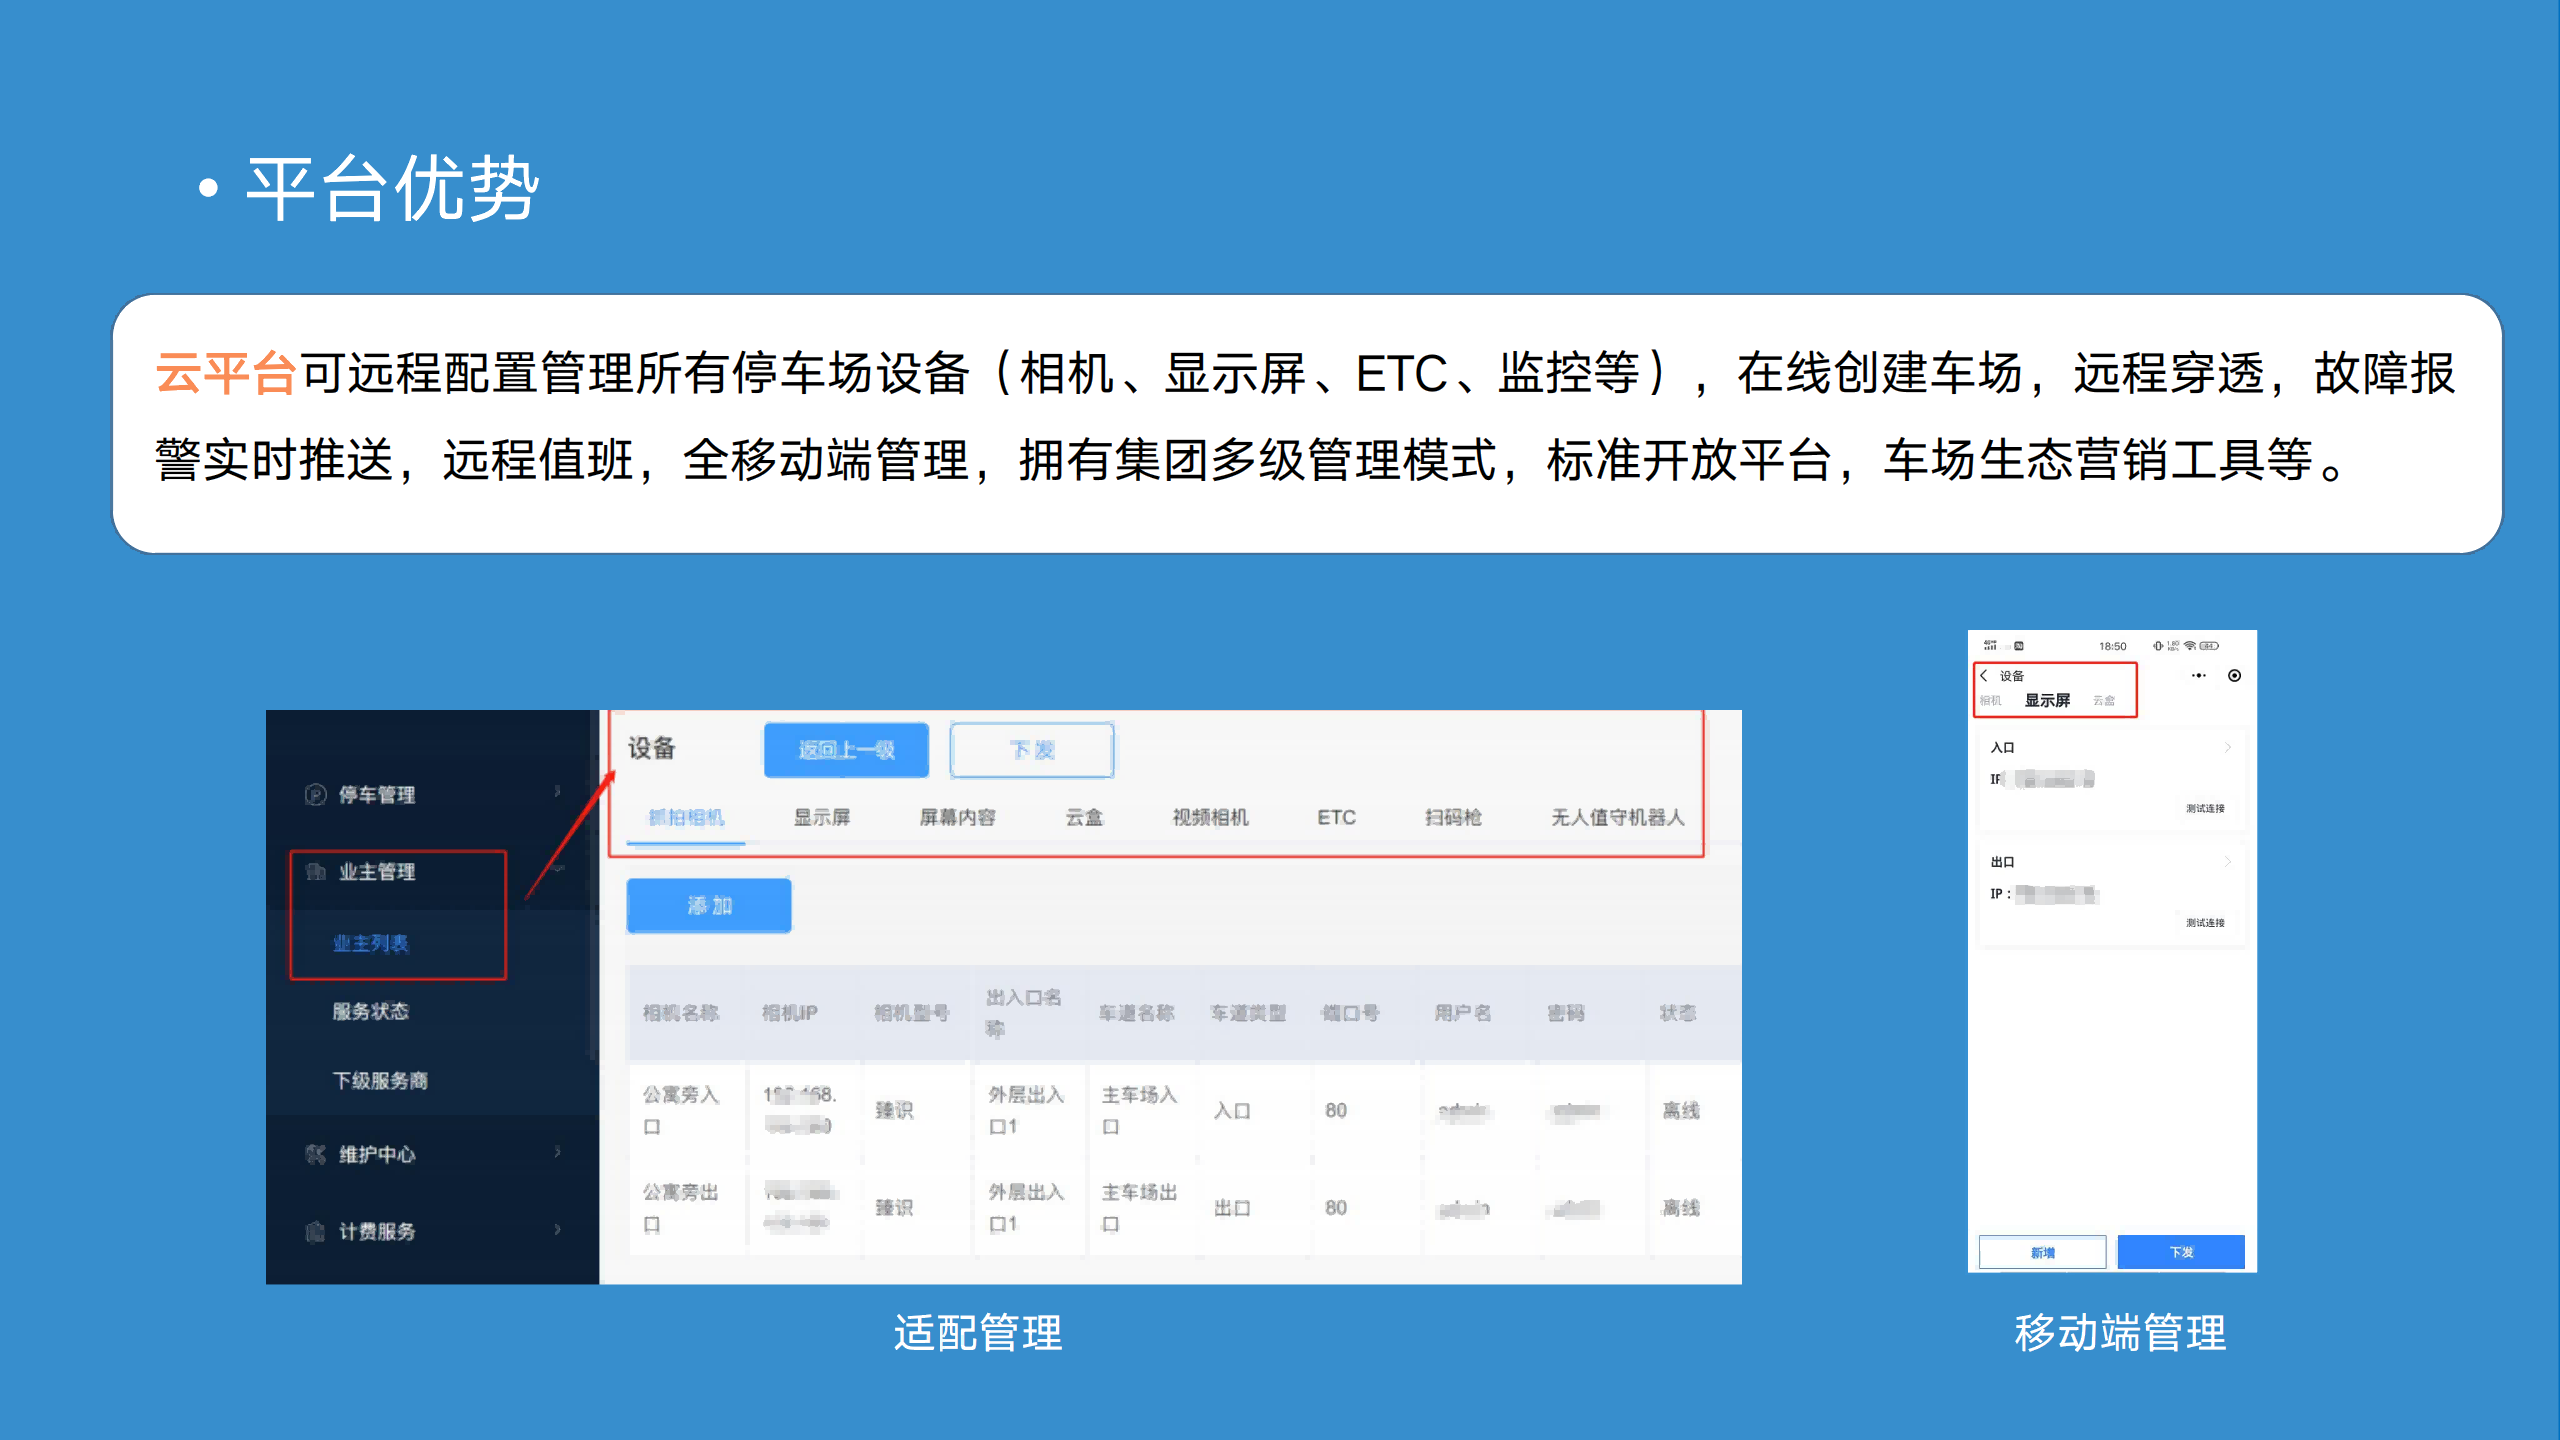This screenshot has height=1440, width=2560.
Task: Open the 入口 entry chevron on mobile
Action: [x=2227, y=747]
